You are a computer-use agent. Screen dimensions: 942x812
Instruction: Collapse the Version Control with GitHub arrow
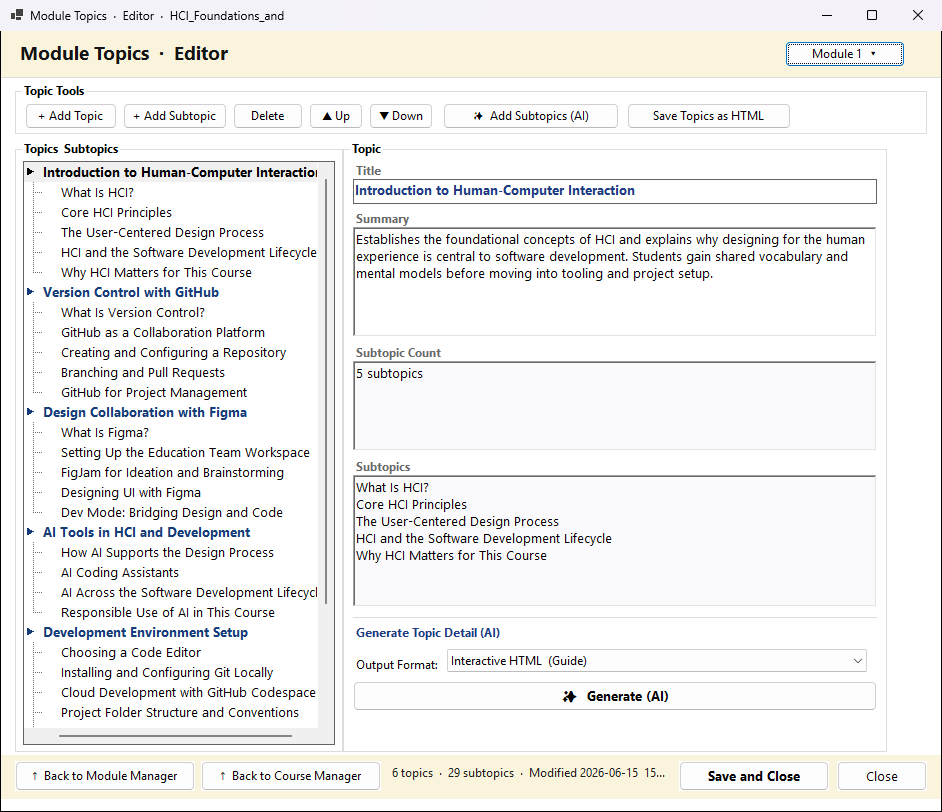point(31,292)
